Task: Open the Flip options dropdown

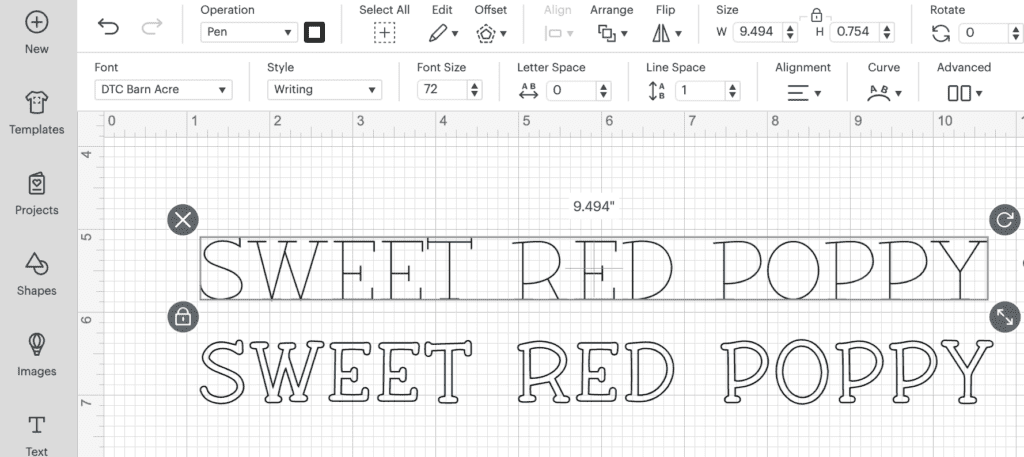Action: click(x=667, y=33)
